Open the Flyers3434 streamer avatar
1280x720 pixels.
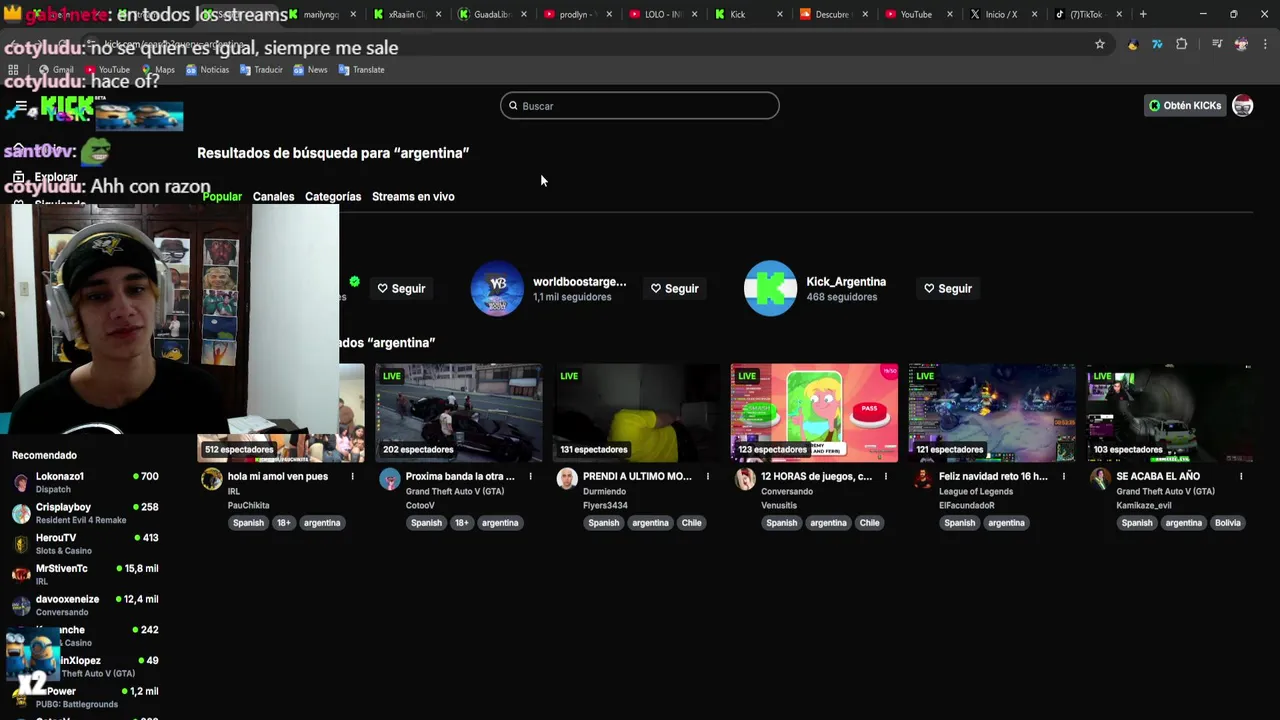pyautogui.click(x=567, y=479)
